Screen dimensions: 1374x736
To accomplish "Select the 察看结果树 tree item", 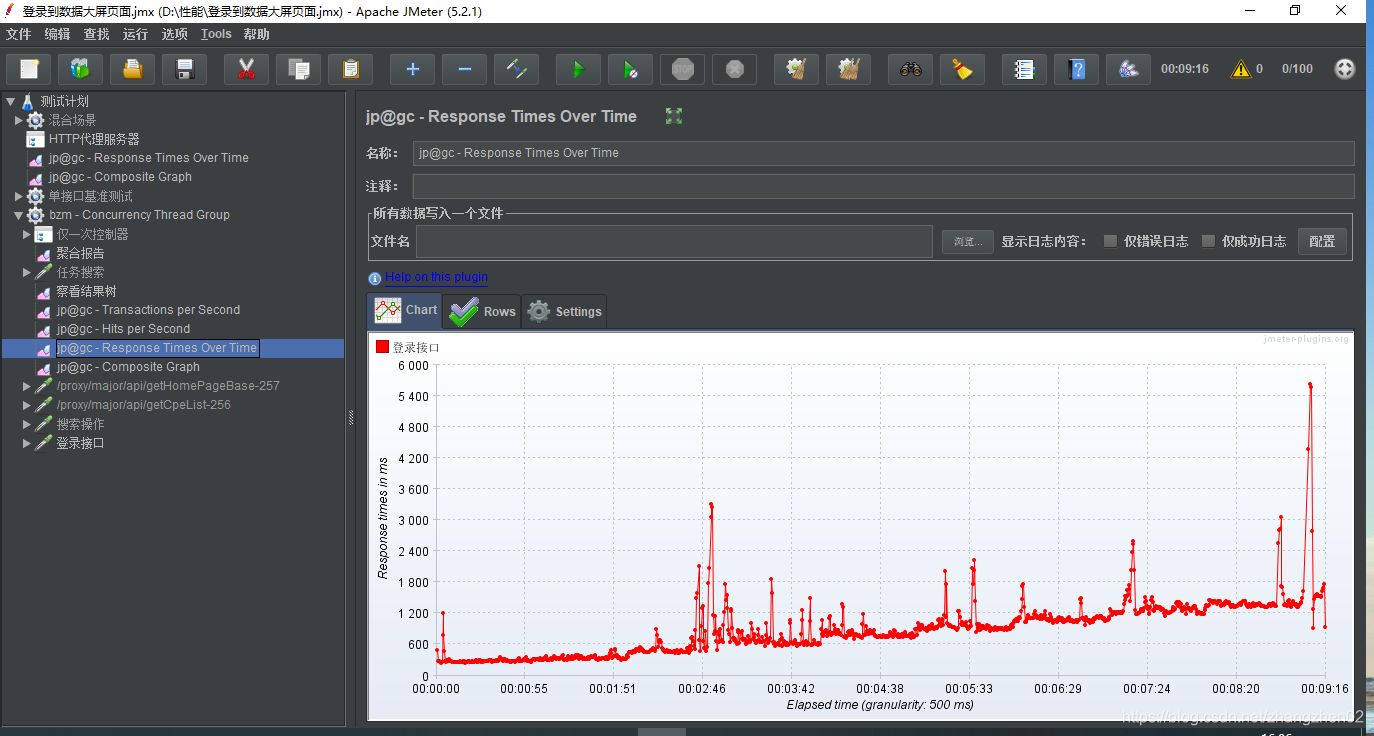I will click(86, 291).
